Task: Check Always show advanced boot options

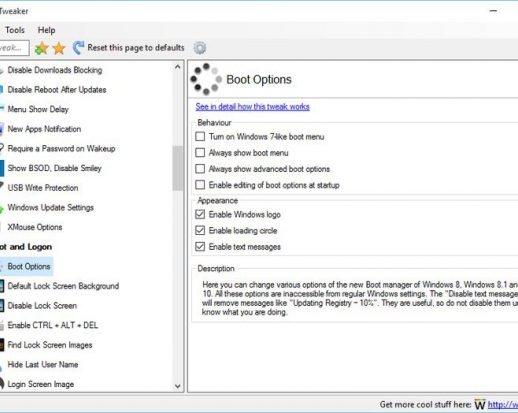Action: pos(200,168)
